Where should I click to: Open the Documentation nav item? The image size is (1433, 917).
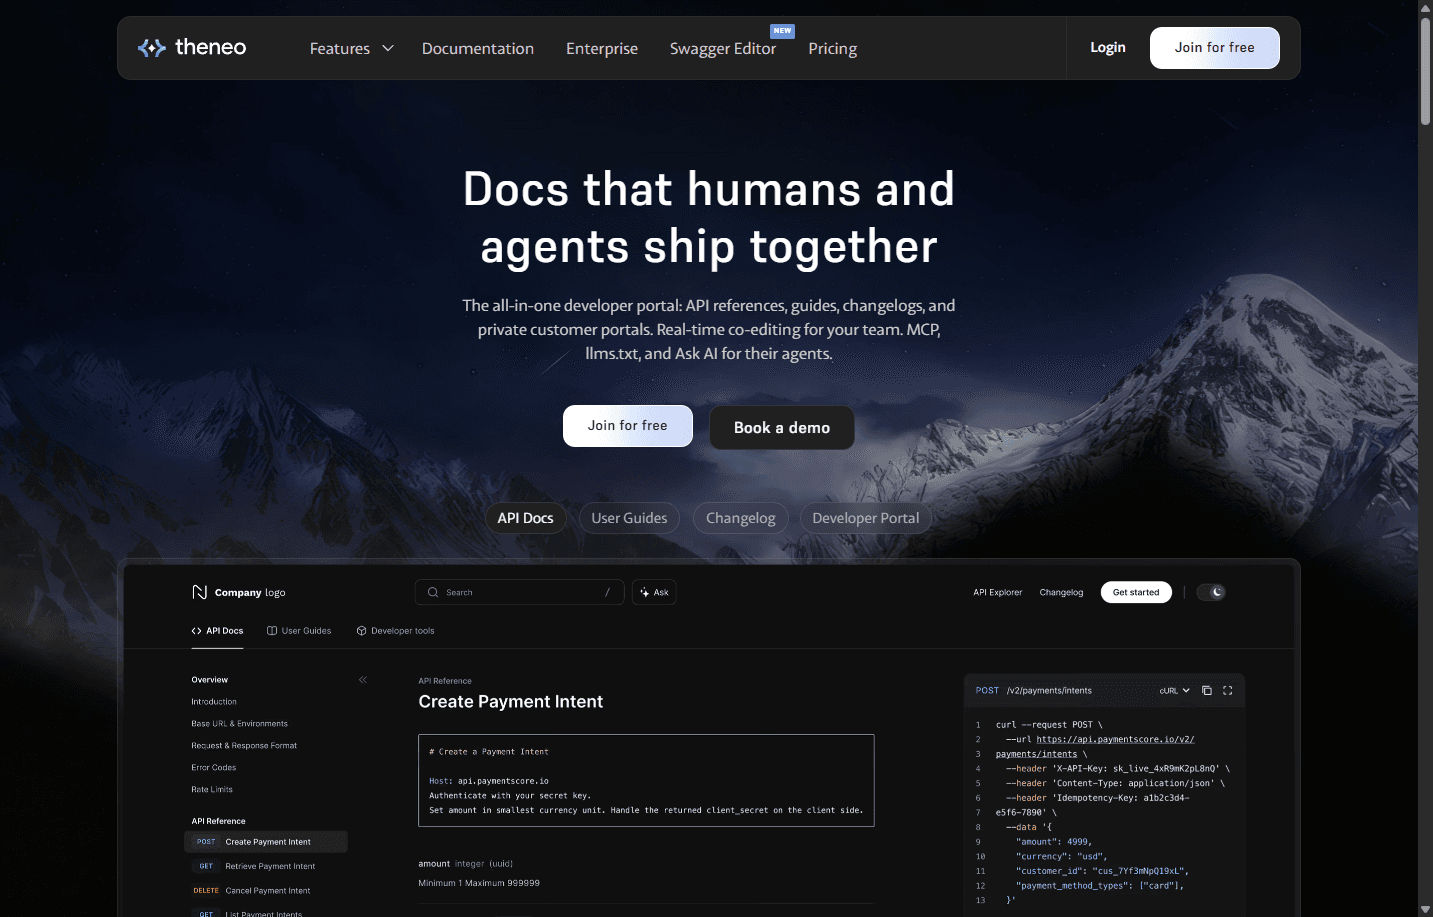pyautogui.click(x=478, y=48)
